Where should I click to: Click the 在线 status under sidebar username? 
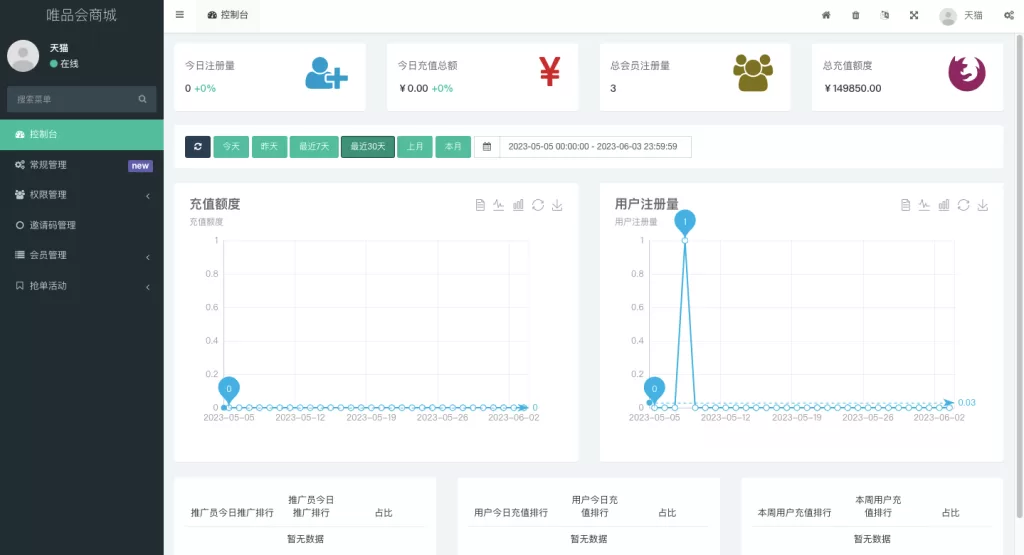(64, 64)
